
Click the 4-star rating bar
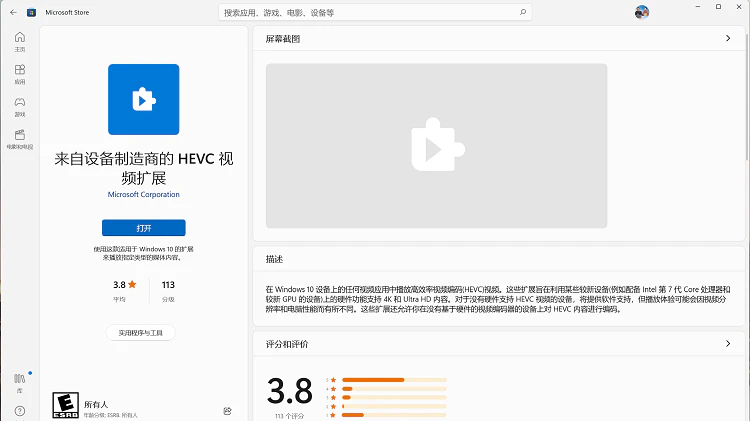click(x=394, y=388)
